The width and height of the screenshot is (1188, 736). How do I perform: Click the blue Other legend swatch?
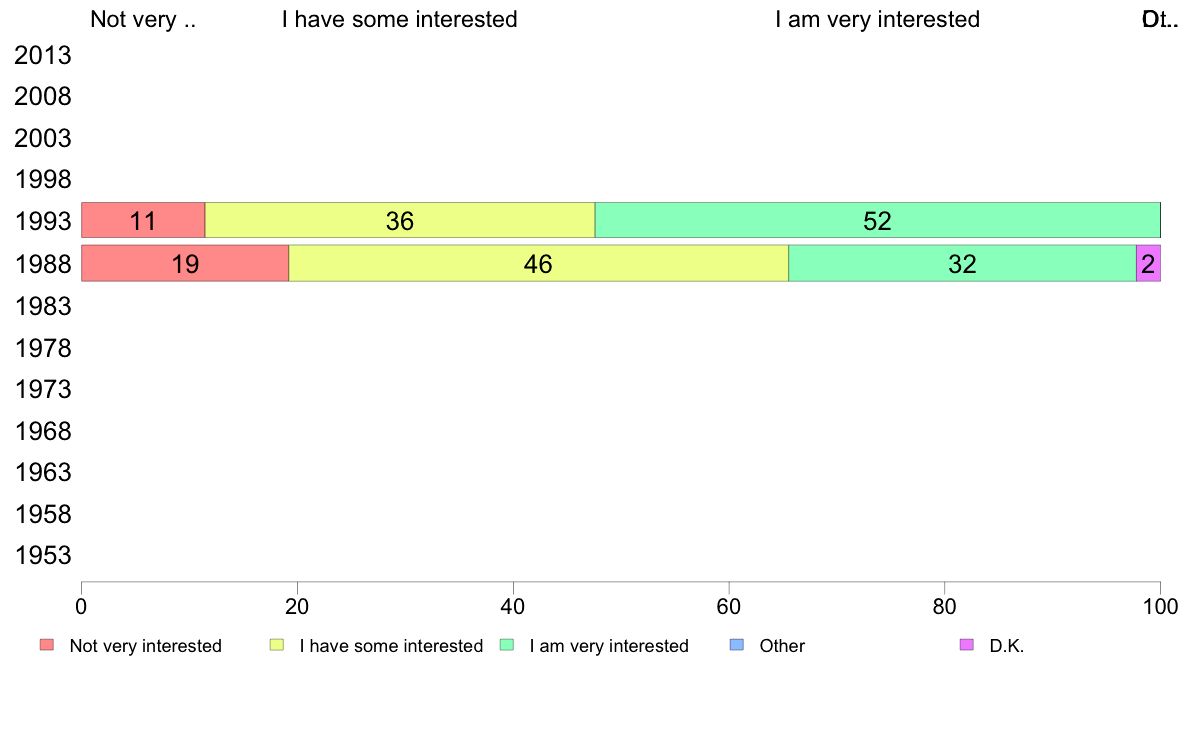pos(736,645)
